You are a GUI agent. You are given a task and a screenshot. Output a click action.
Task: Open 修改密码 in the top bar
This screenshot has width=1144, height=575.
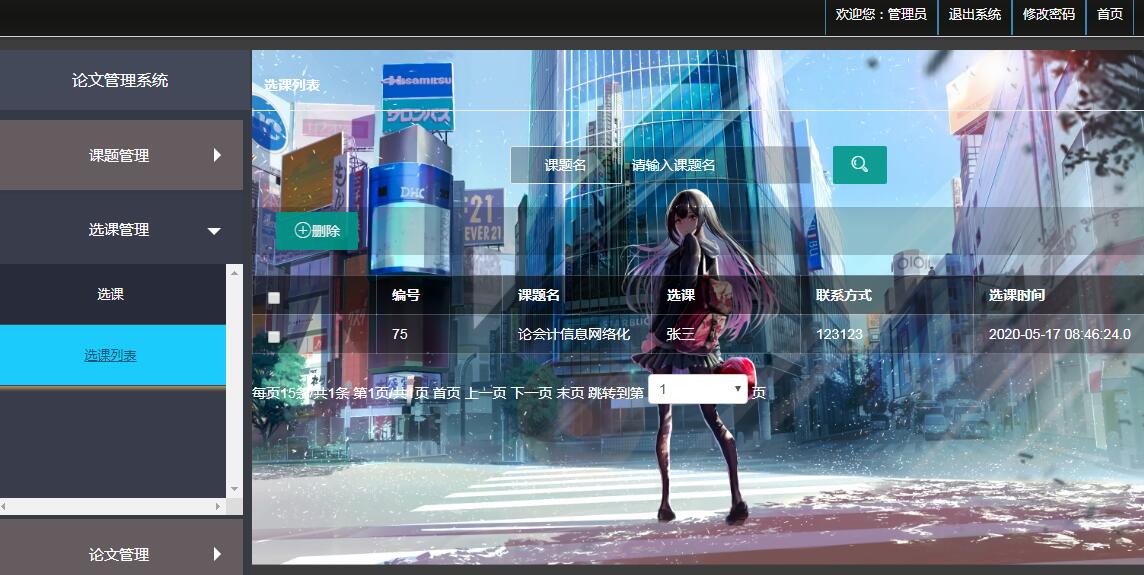pos(1049,15)
